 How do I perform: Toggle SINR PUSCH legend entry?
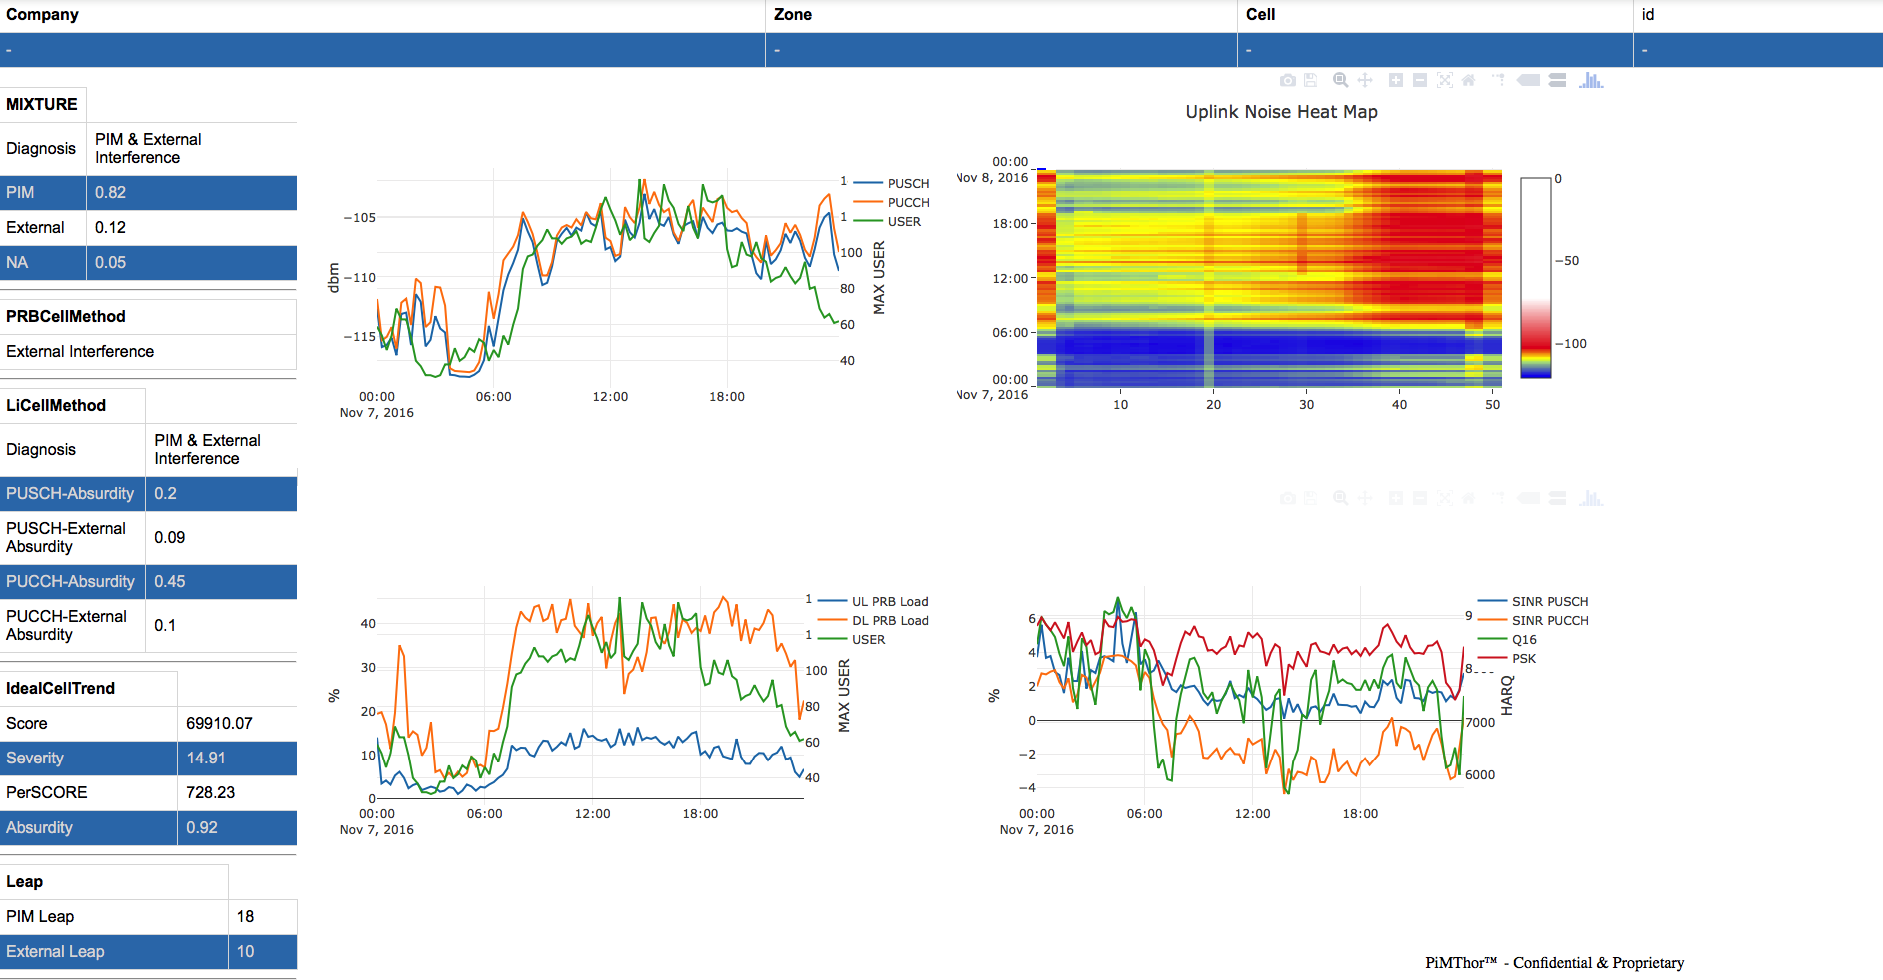point(1533,601)
